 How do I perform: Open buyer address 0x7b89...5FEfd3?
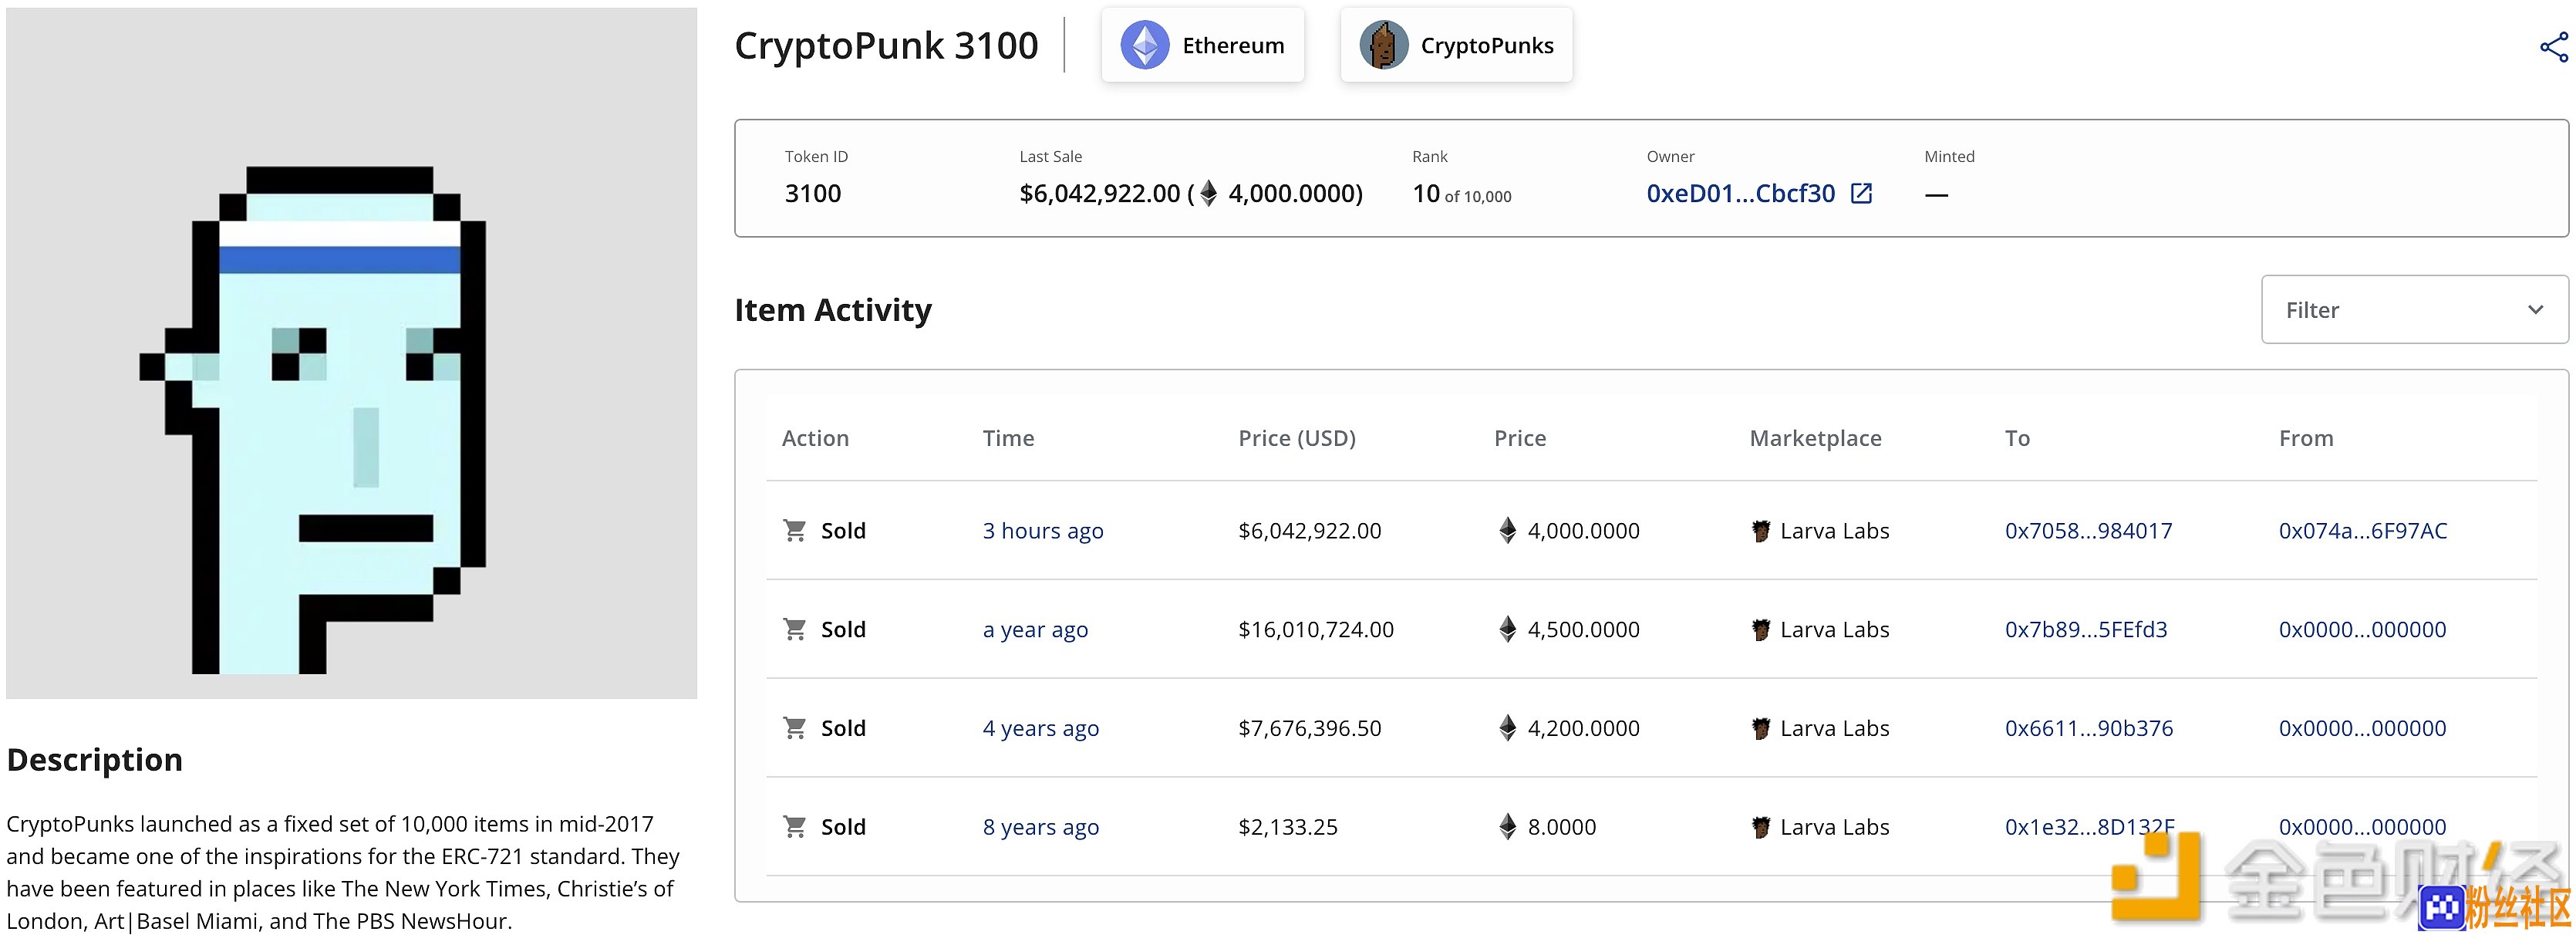tap(2086, 630)
